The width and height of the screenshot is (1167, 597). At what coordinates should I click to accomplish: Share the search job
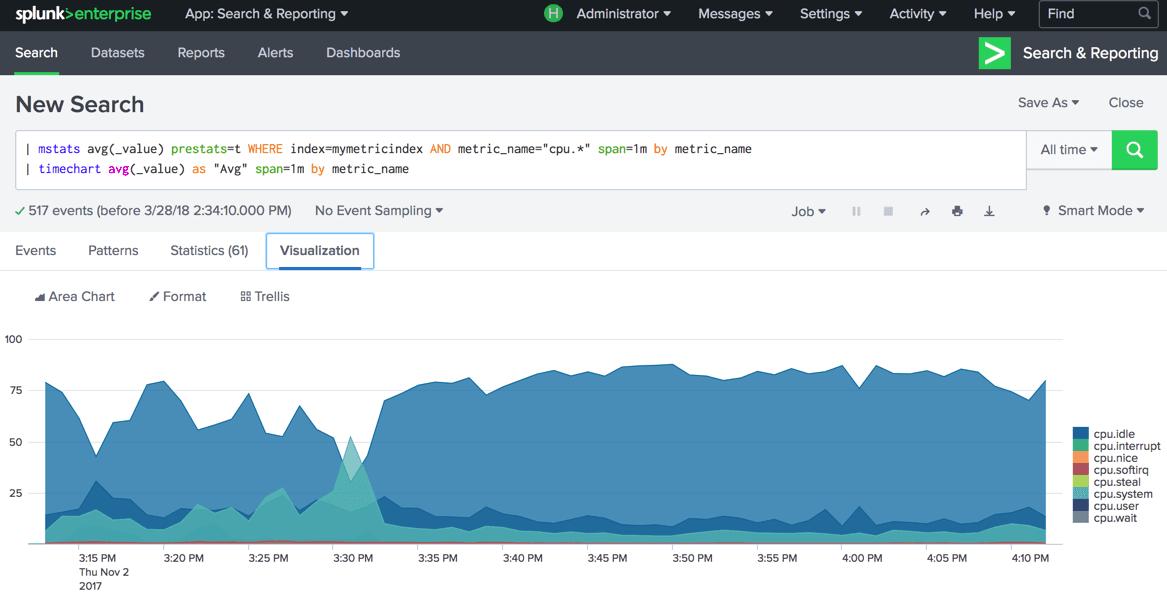924,211
